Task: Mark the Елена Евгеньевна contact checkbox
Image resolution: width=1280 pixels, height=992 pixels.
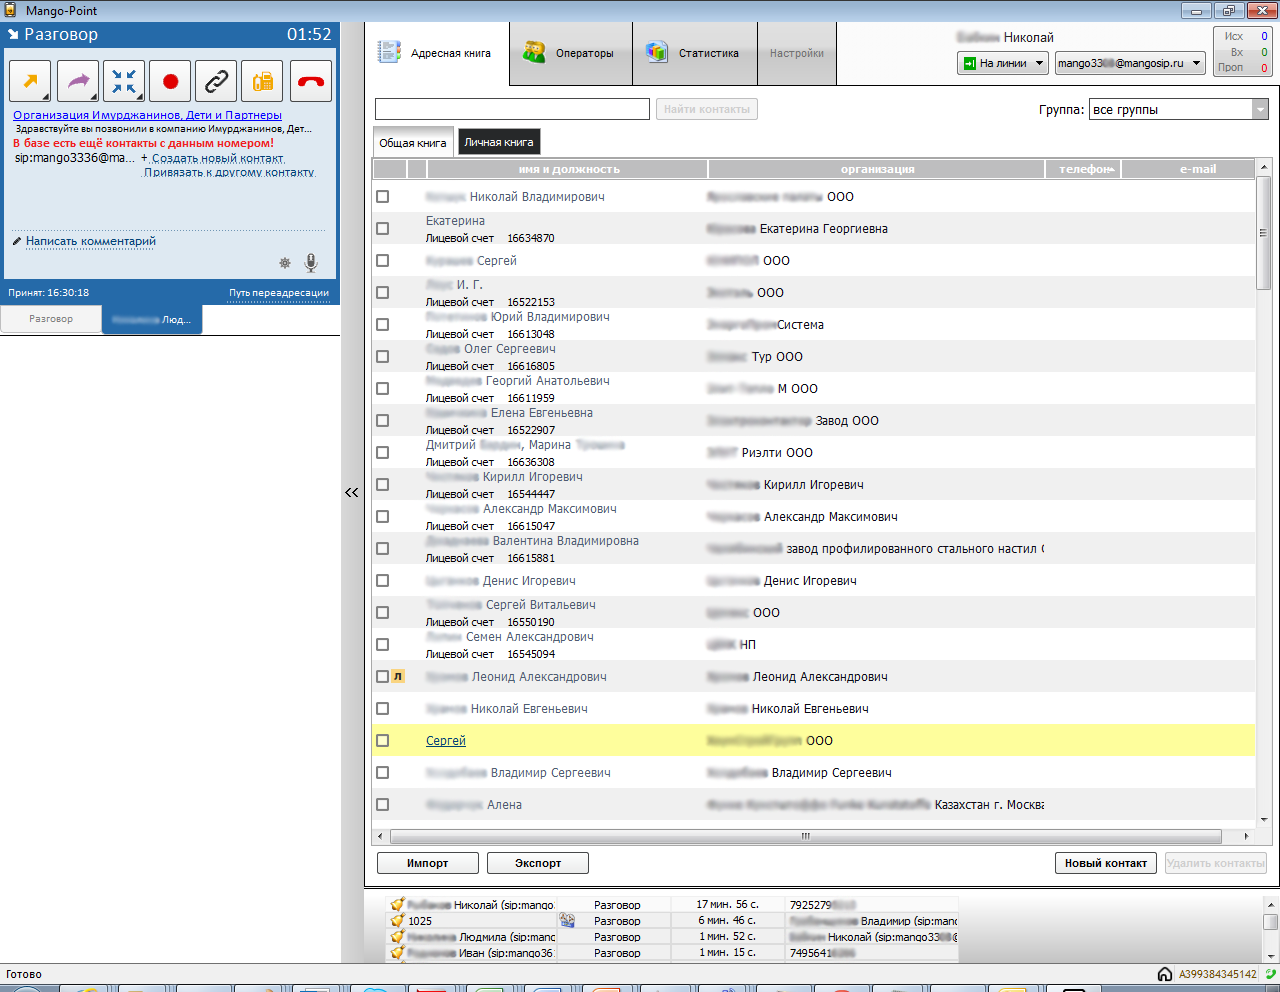Action: pos(382,421)
